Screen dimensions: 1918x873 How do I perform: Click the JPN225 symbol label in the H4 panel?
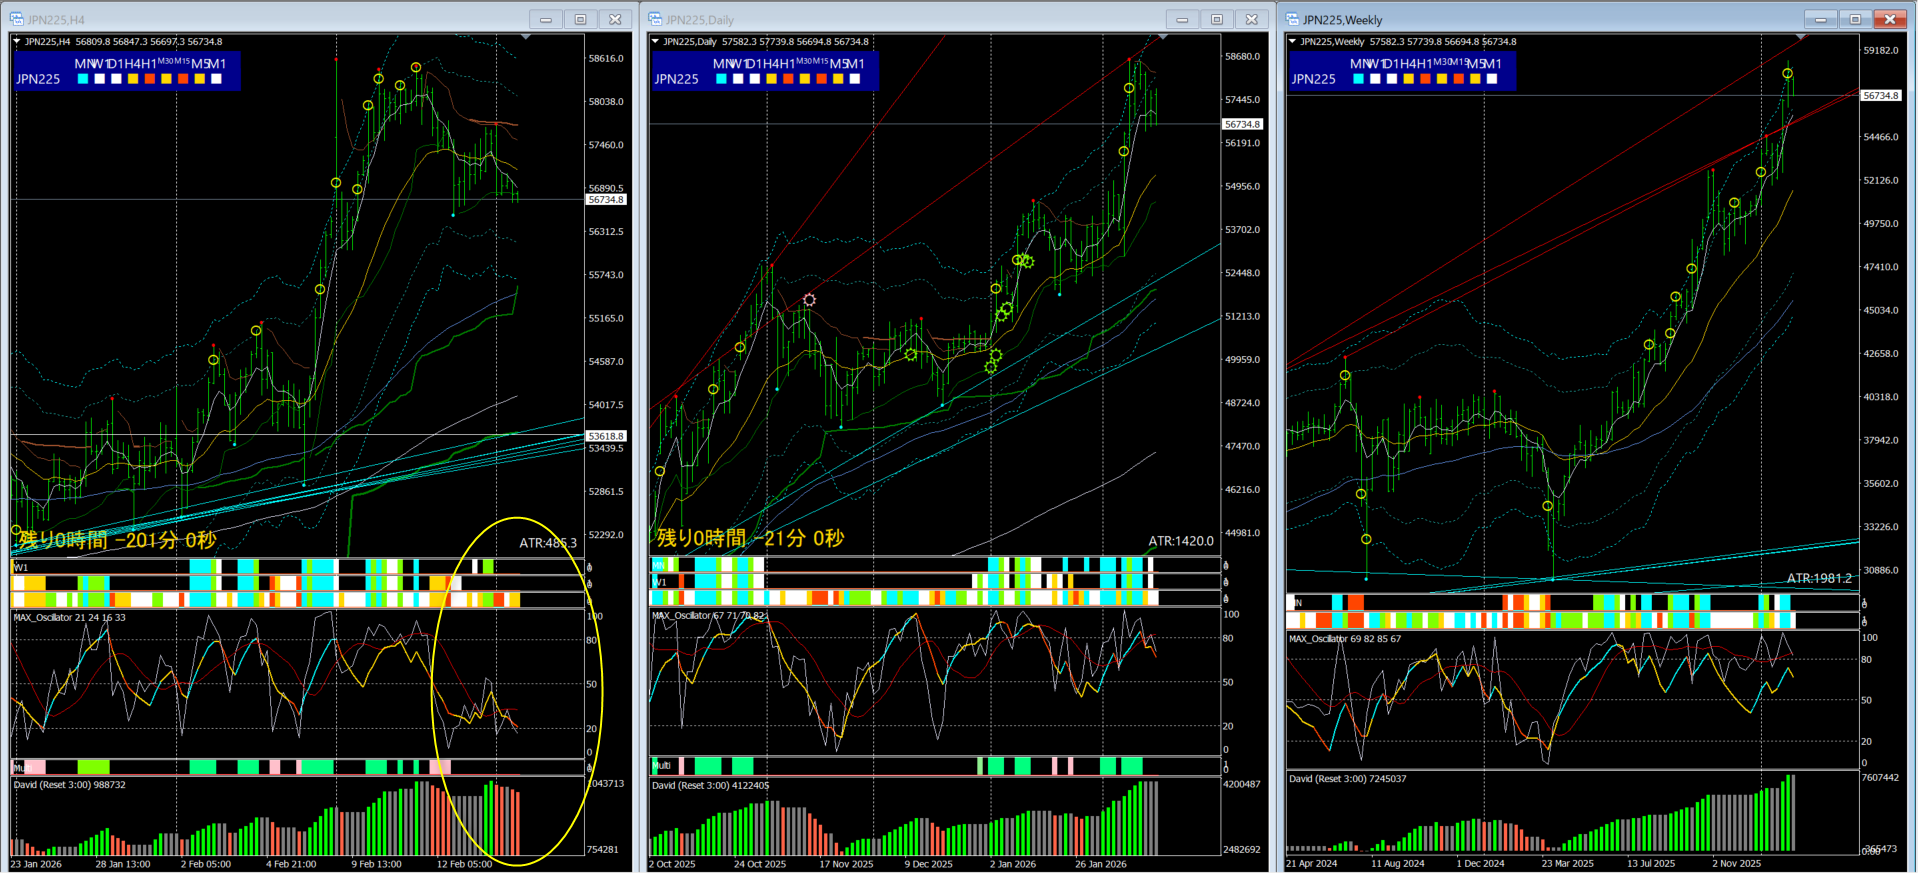click(x=38, y=79)
